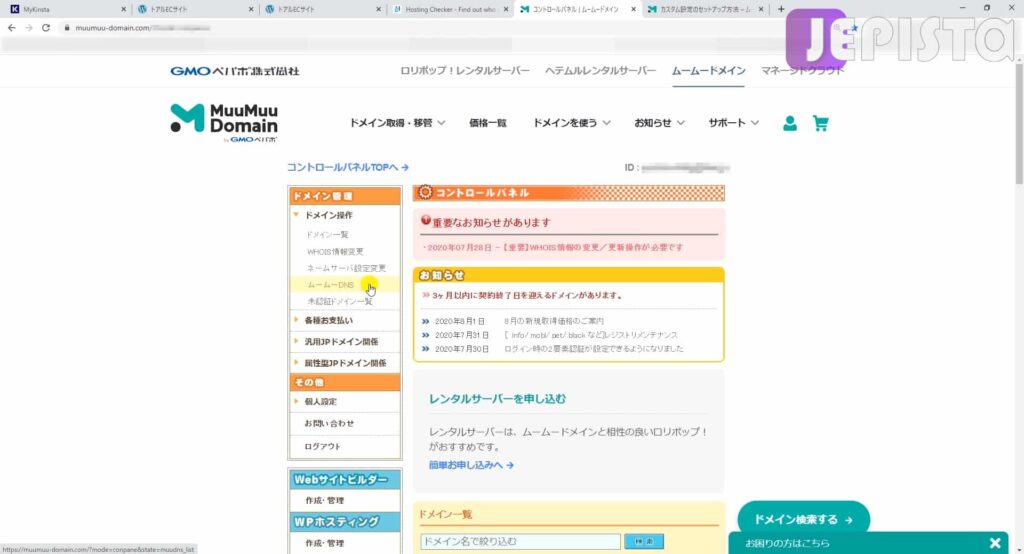The image size is (1024, 554).
Task: Open ムームーDNS in the sidebar
Action: (330, 285)
